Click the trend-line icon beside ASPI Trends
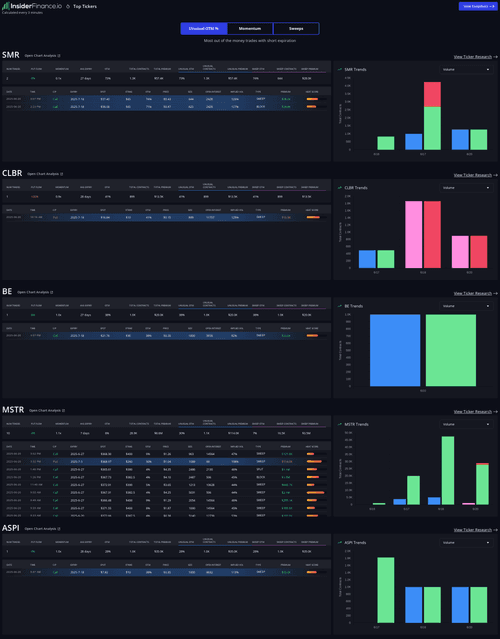 [340, 542]
